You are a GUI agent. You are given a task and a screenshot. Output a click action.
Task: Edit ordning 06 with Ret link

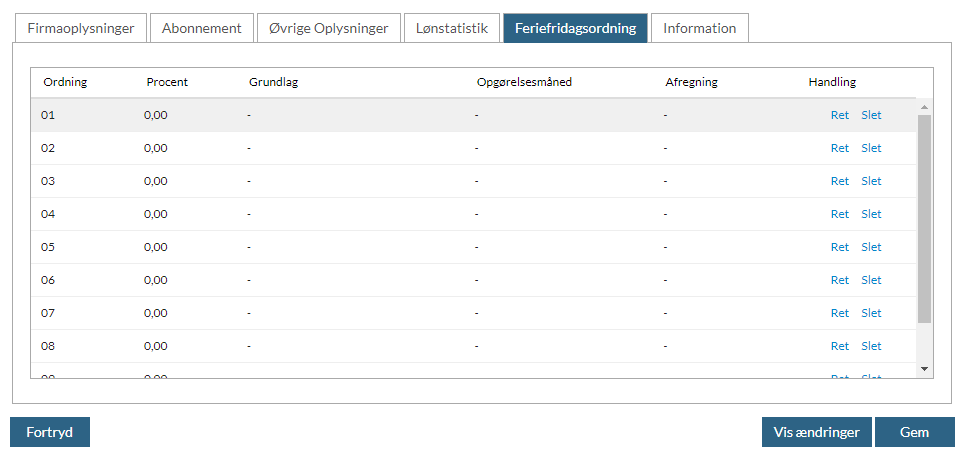click(839, 280)
